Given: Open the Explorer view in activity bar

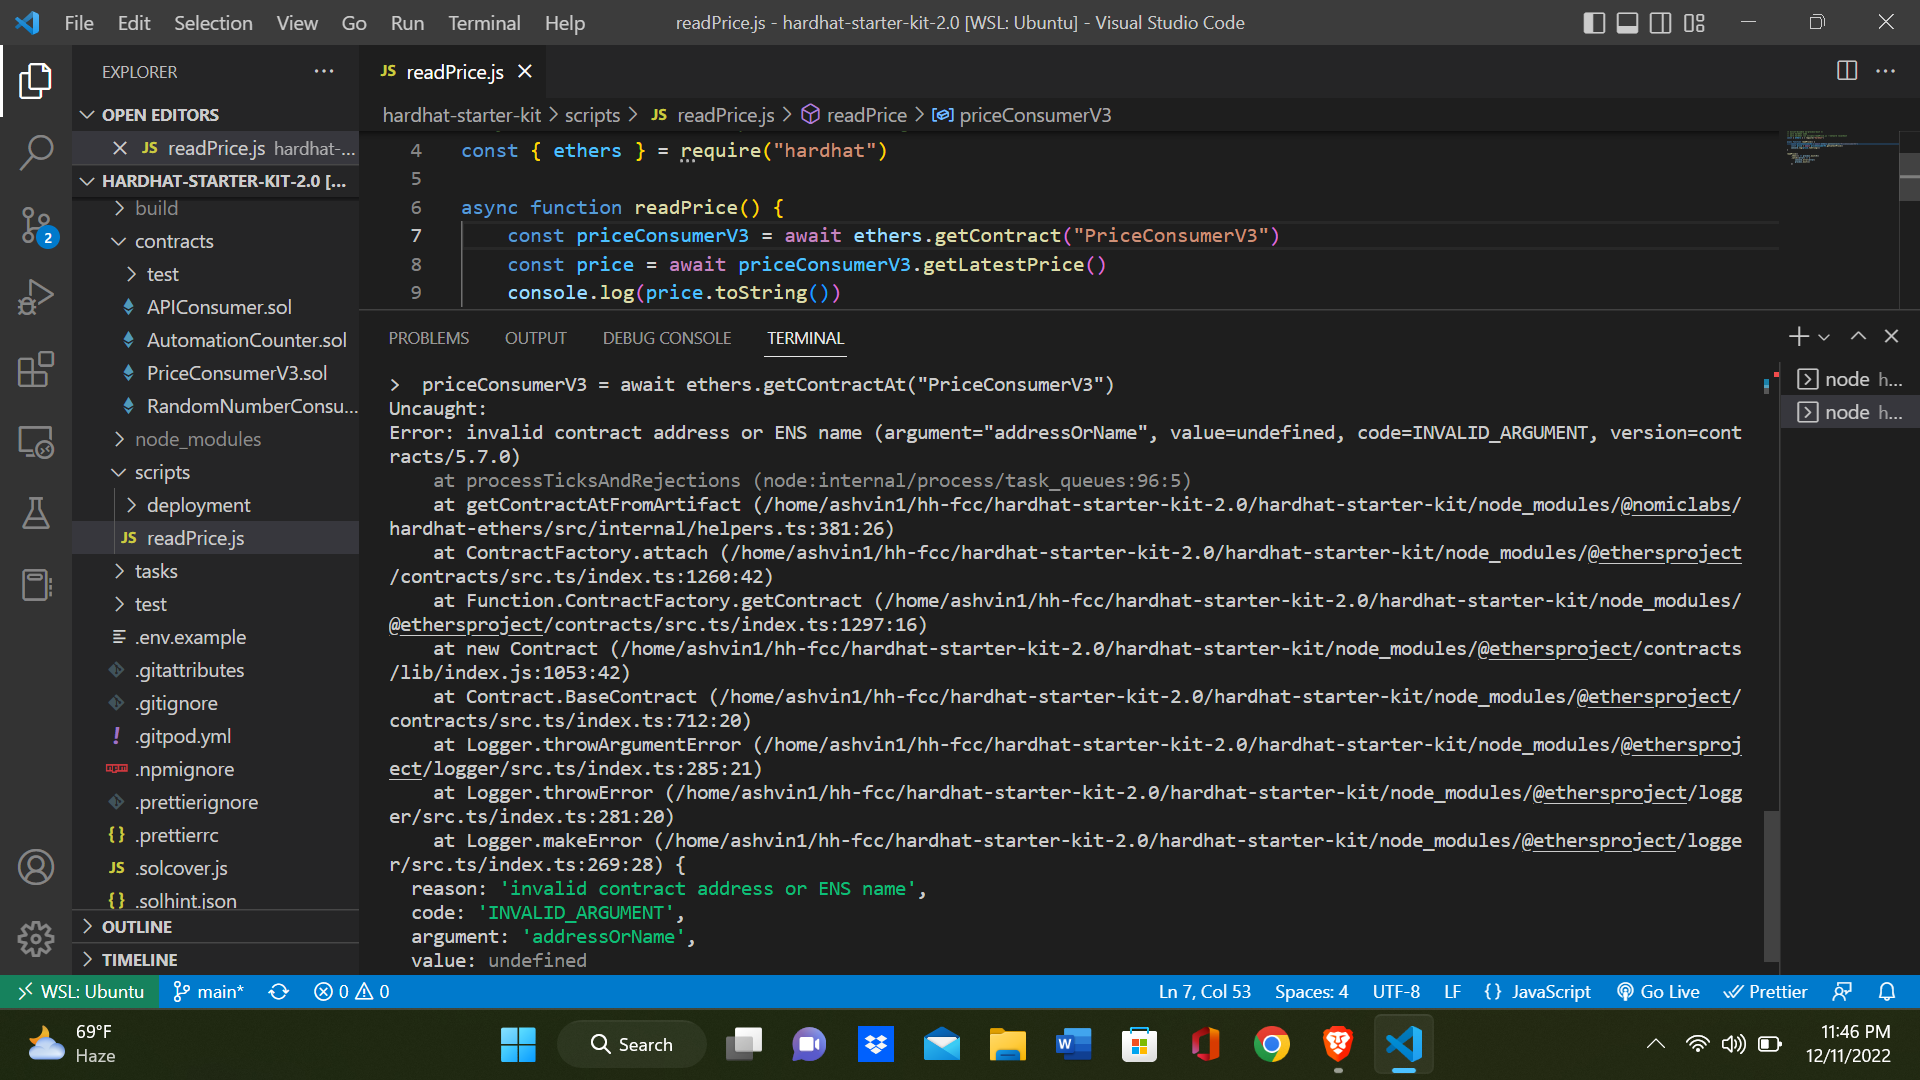Looking at the screenshot, I should [36, 81].
